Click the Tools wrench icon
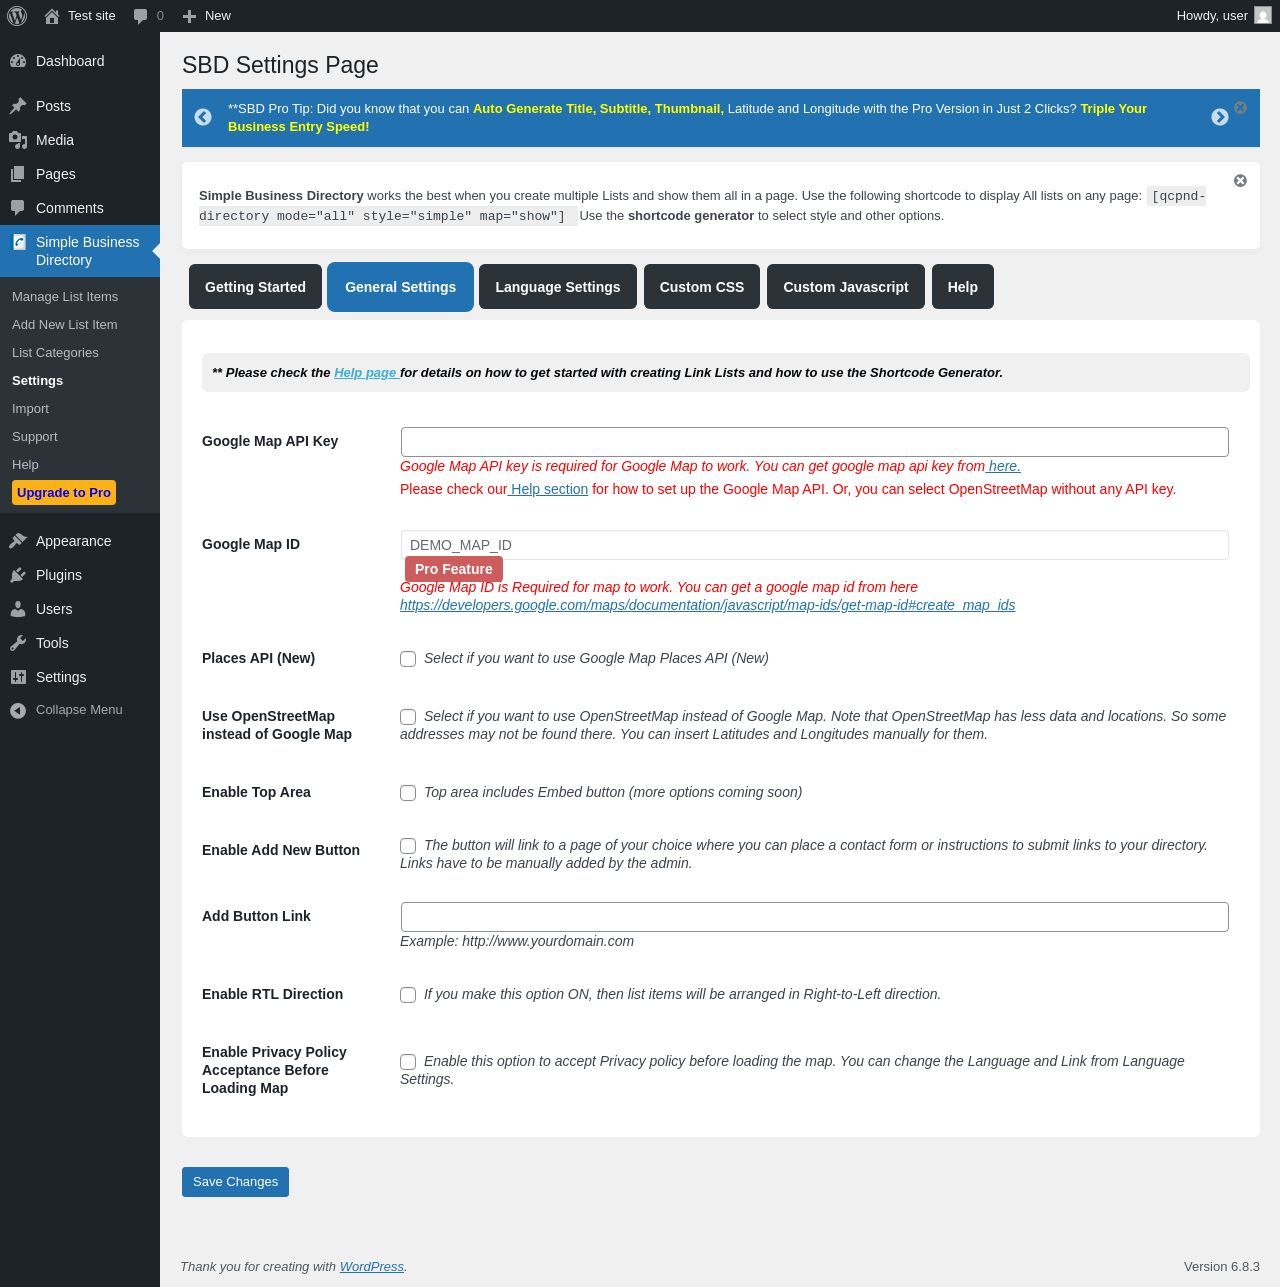Image resolution: width=1280 pixels, height=1287 pixels. 18,643
